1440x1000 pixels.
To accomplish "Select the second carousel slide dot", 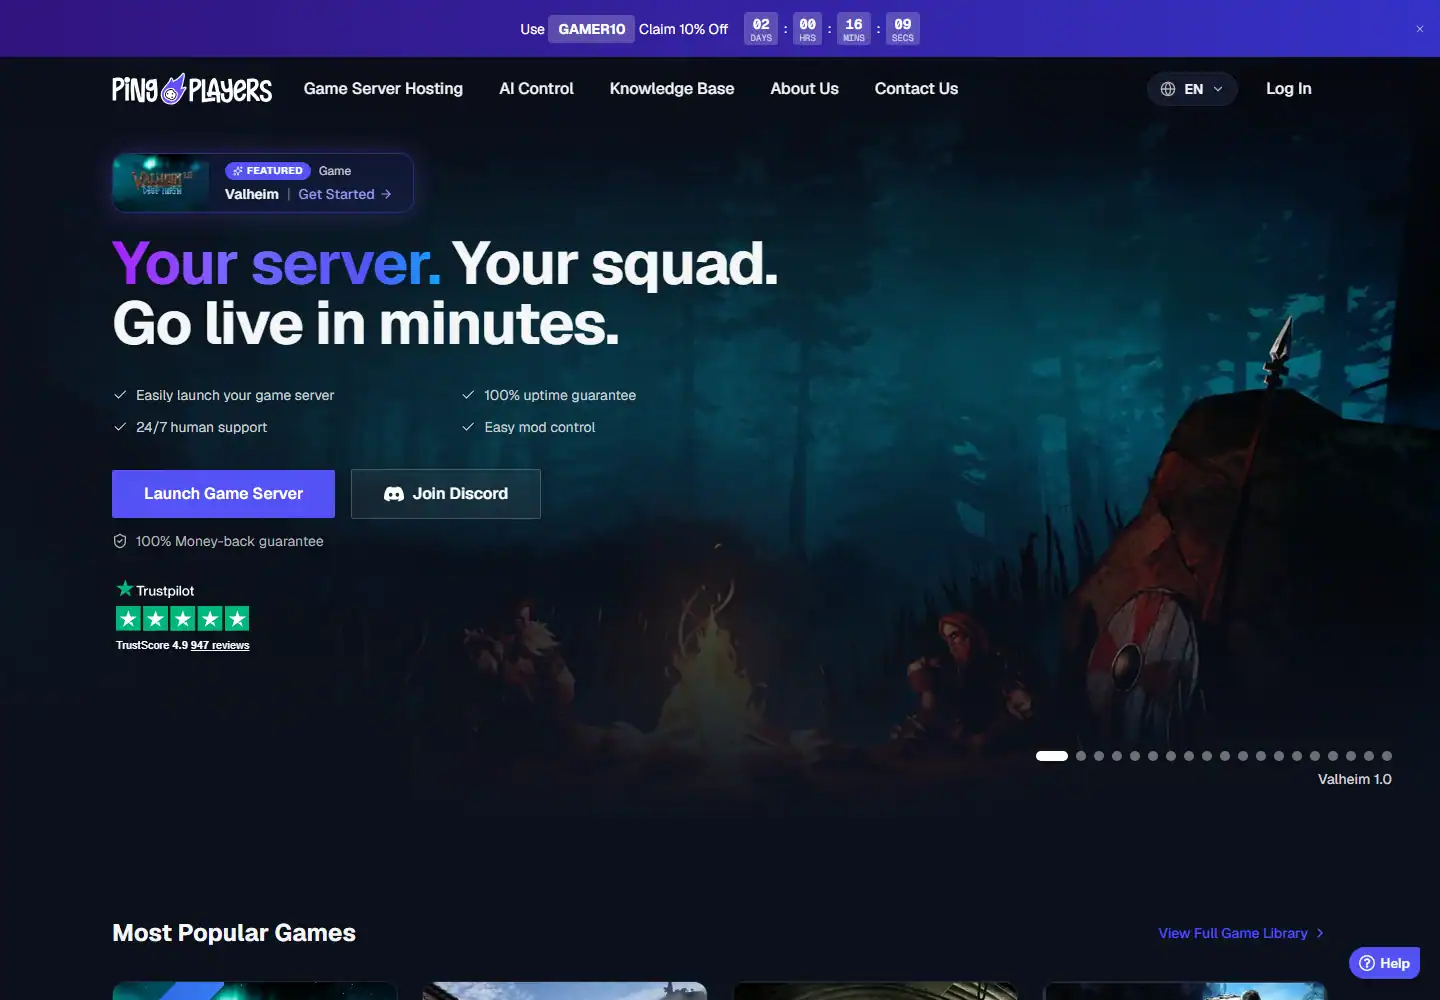I will tap(1081, 756).
